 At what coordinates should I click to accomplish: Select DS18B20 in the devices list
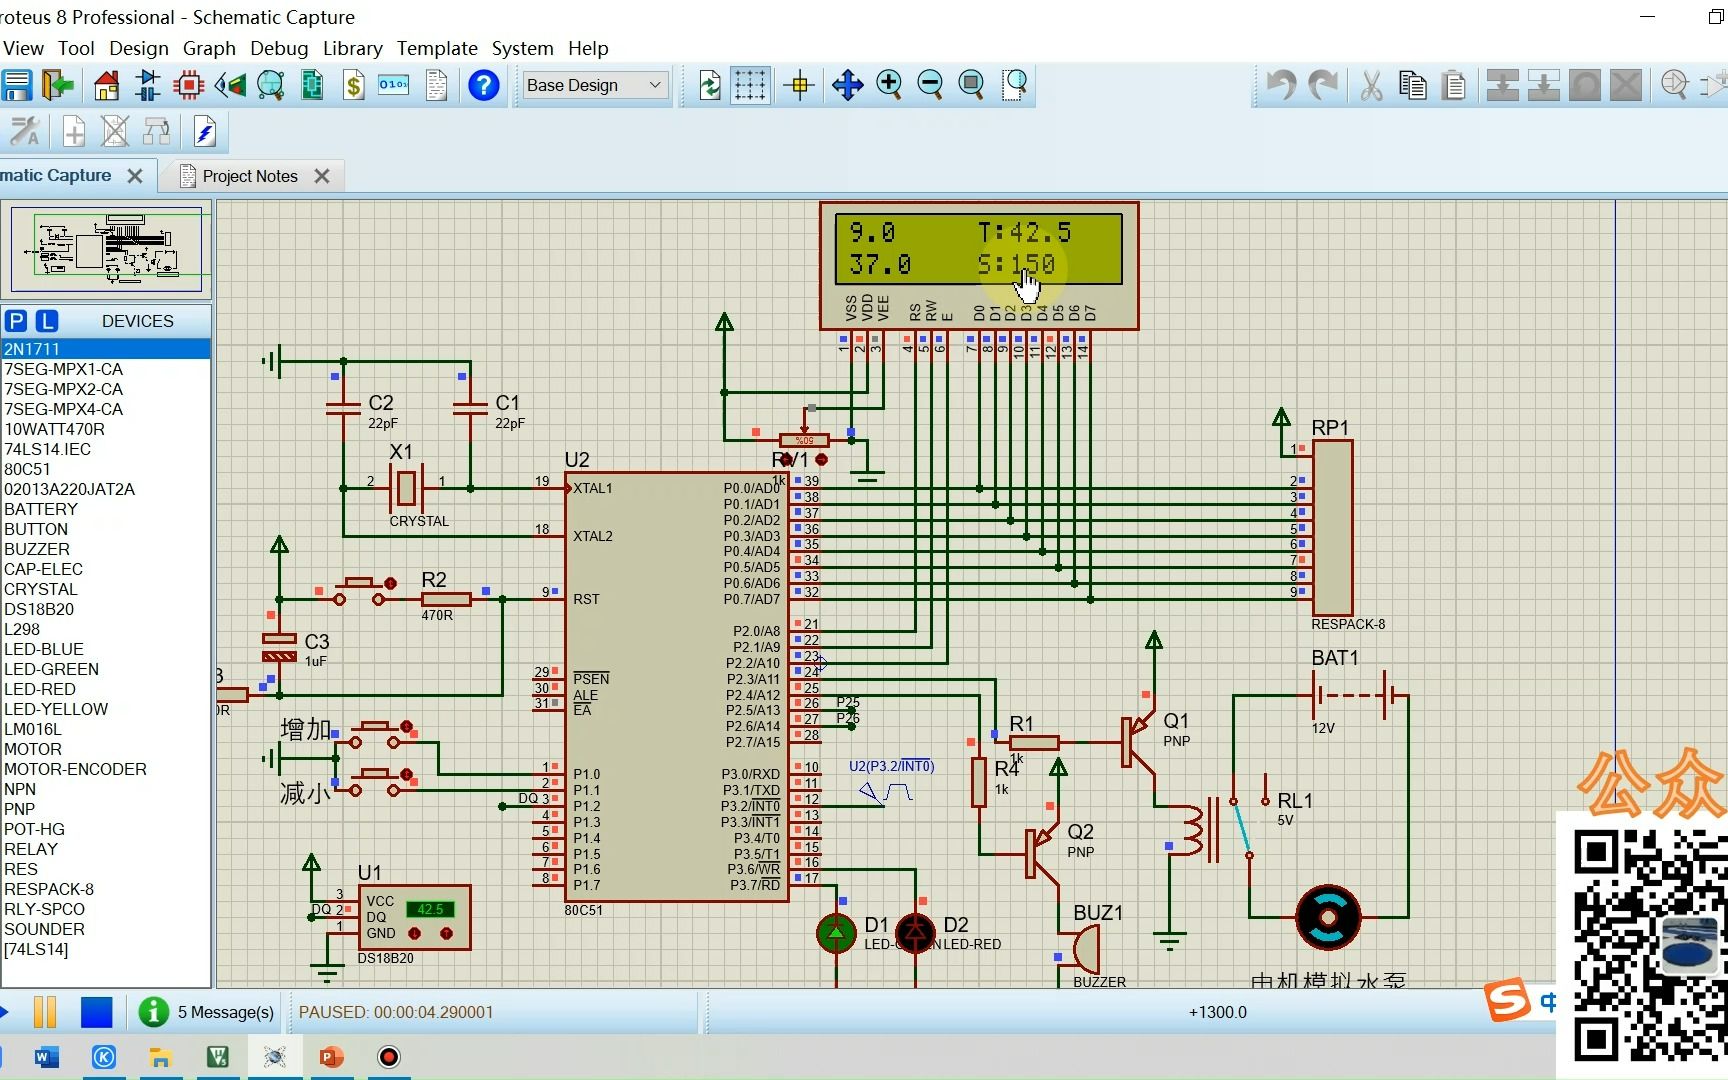tap(106, 609)
